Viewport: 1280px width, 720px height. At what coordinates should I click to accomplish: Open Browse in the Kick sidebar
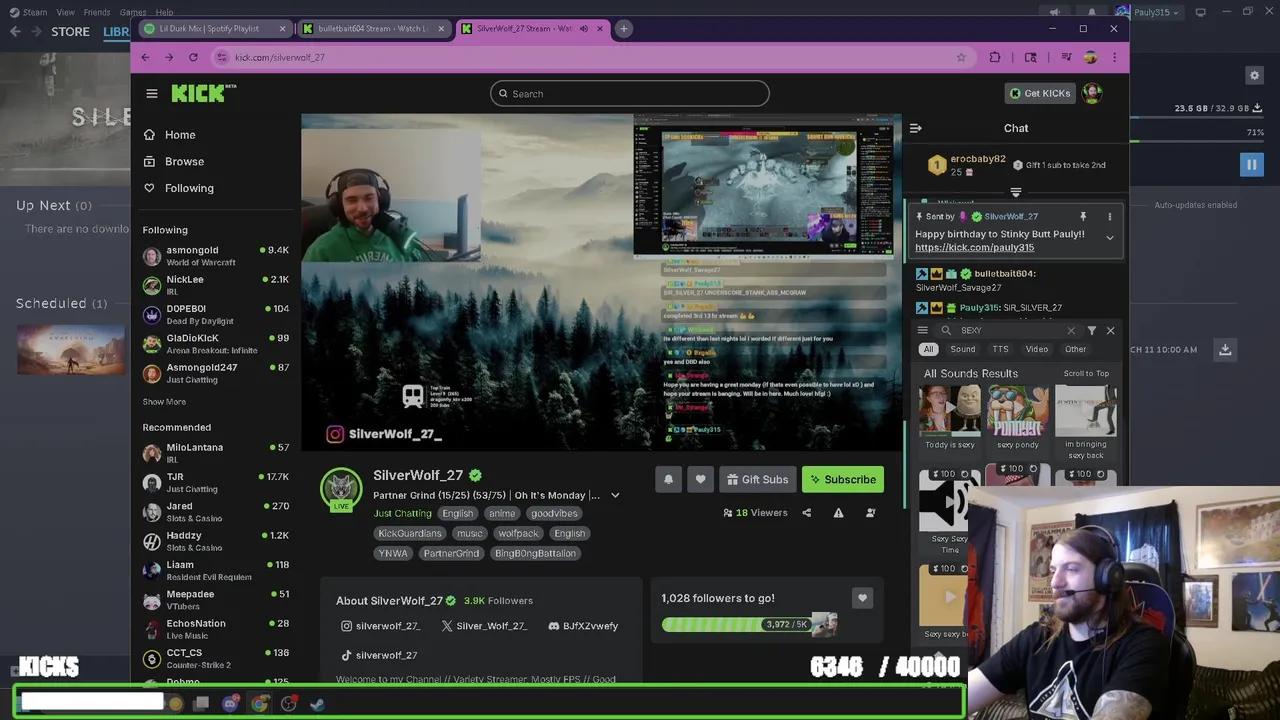click(x=175, y=161)
